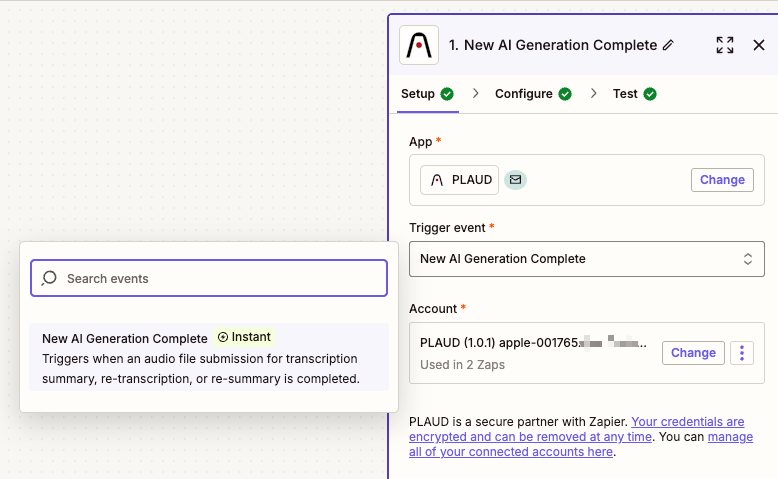
Task: Click the 'App' field label
Action: pos(420,142)
